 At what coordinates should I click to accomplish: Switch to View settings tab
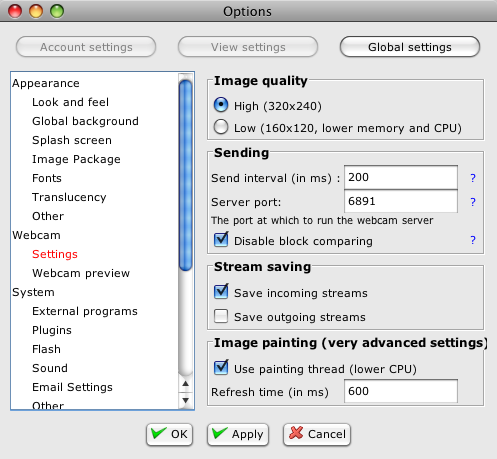pos(248,47)
